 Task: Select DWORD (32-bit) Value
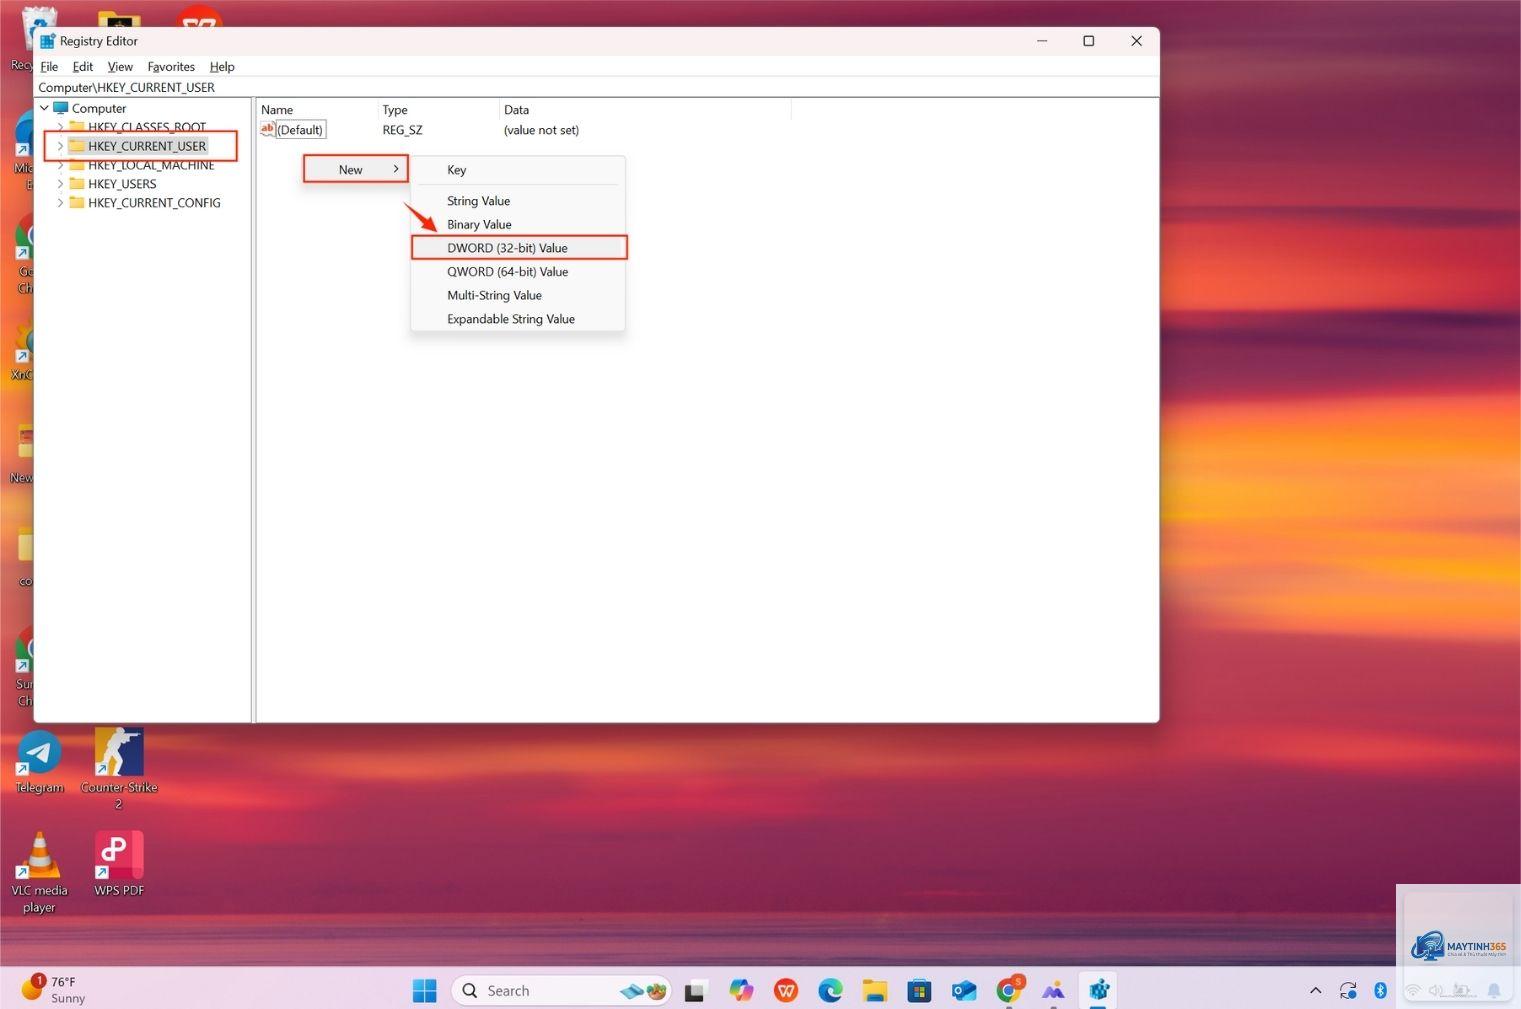[518, 248]
